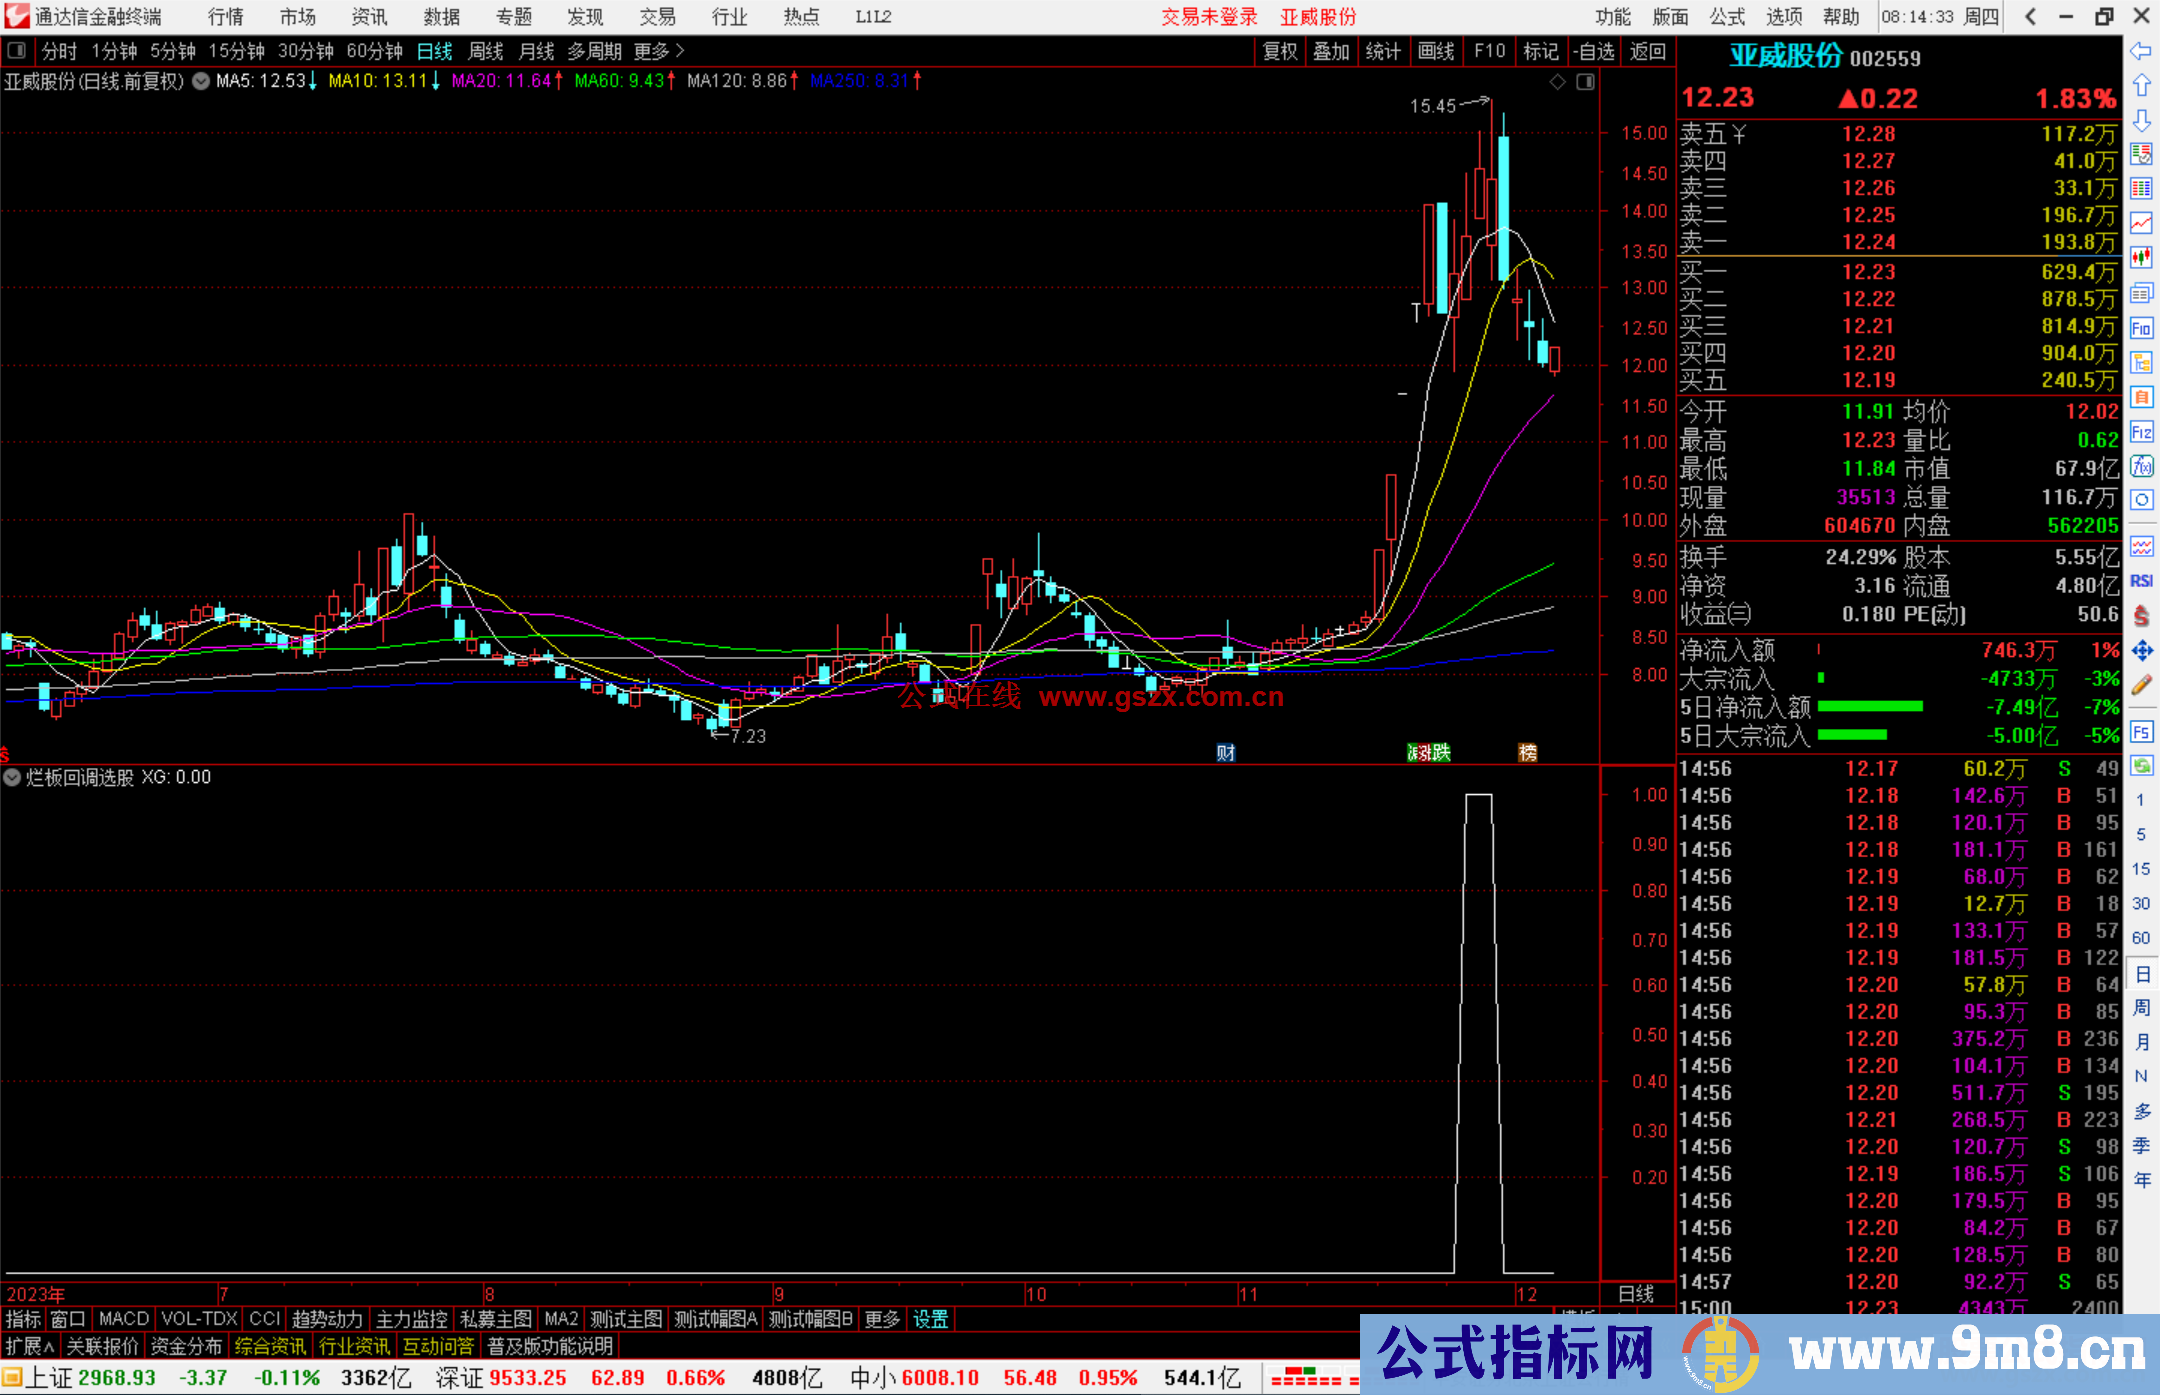This screenshot has width=2160, height=1395.
Task: Click the back navigation arrow in right sidebar
Action: pyautogui.click(x=2142, y=51)
